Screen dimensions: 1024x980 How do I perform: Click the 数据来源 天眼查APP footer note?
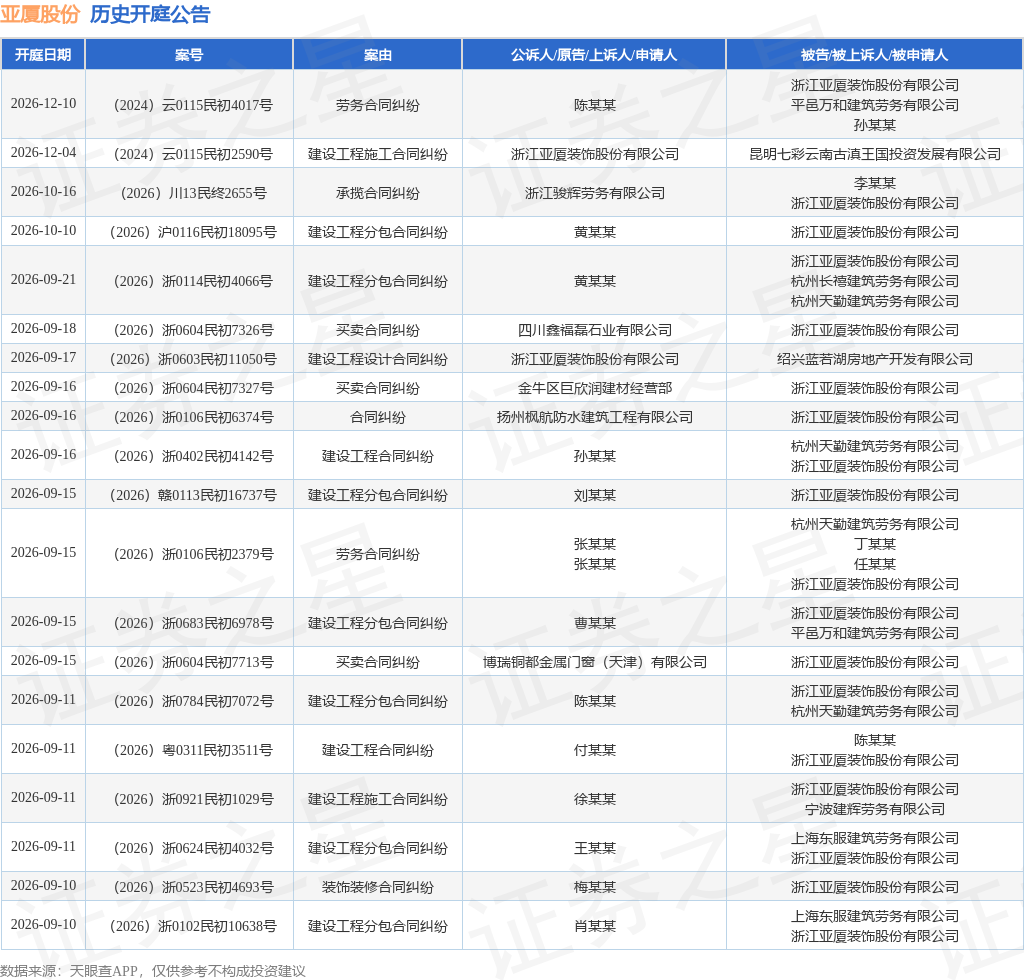(x=153, y=971)
